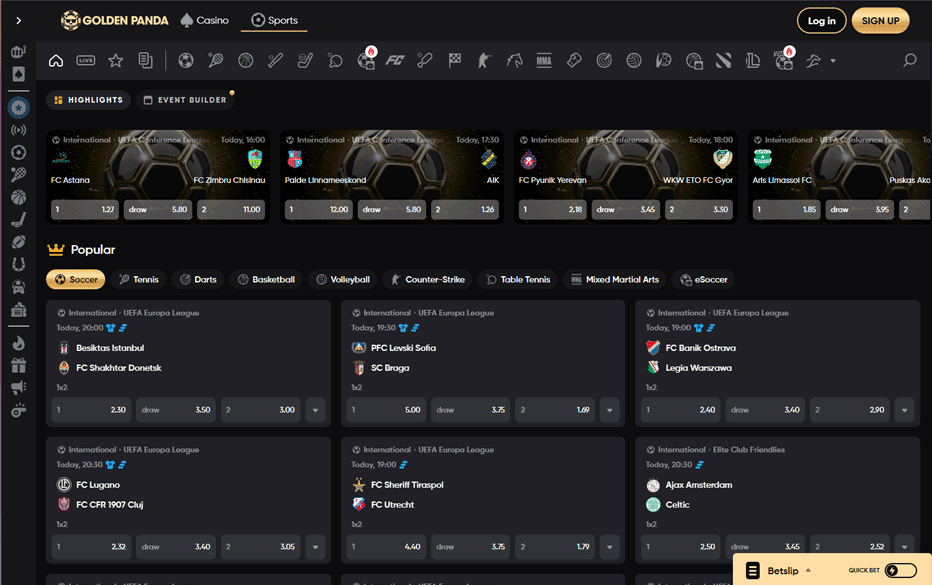Select the Darts popular filter
Image resolution: width=932 pixels, height=585 pixels.
(198, 279)
